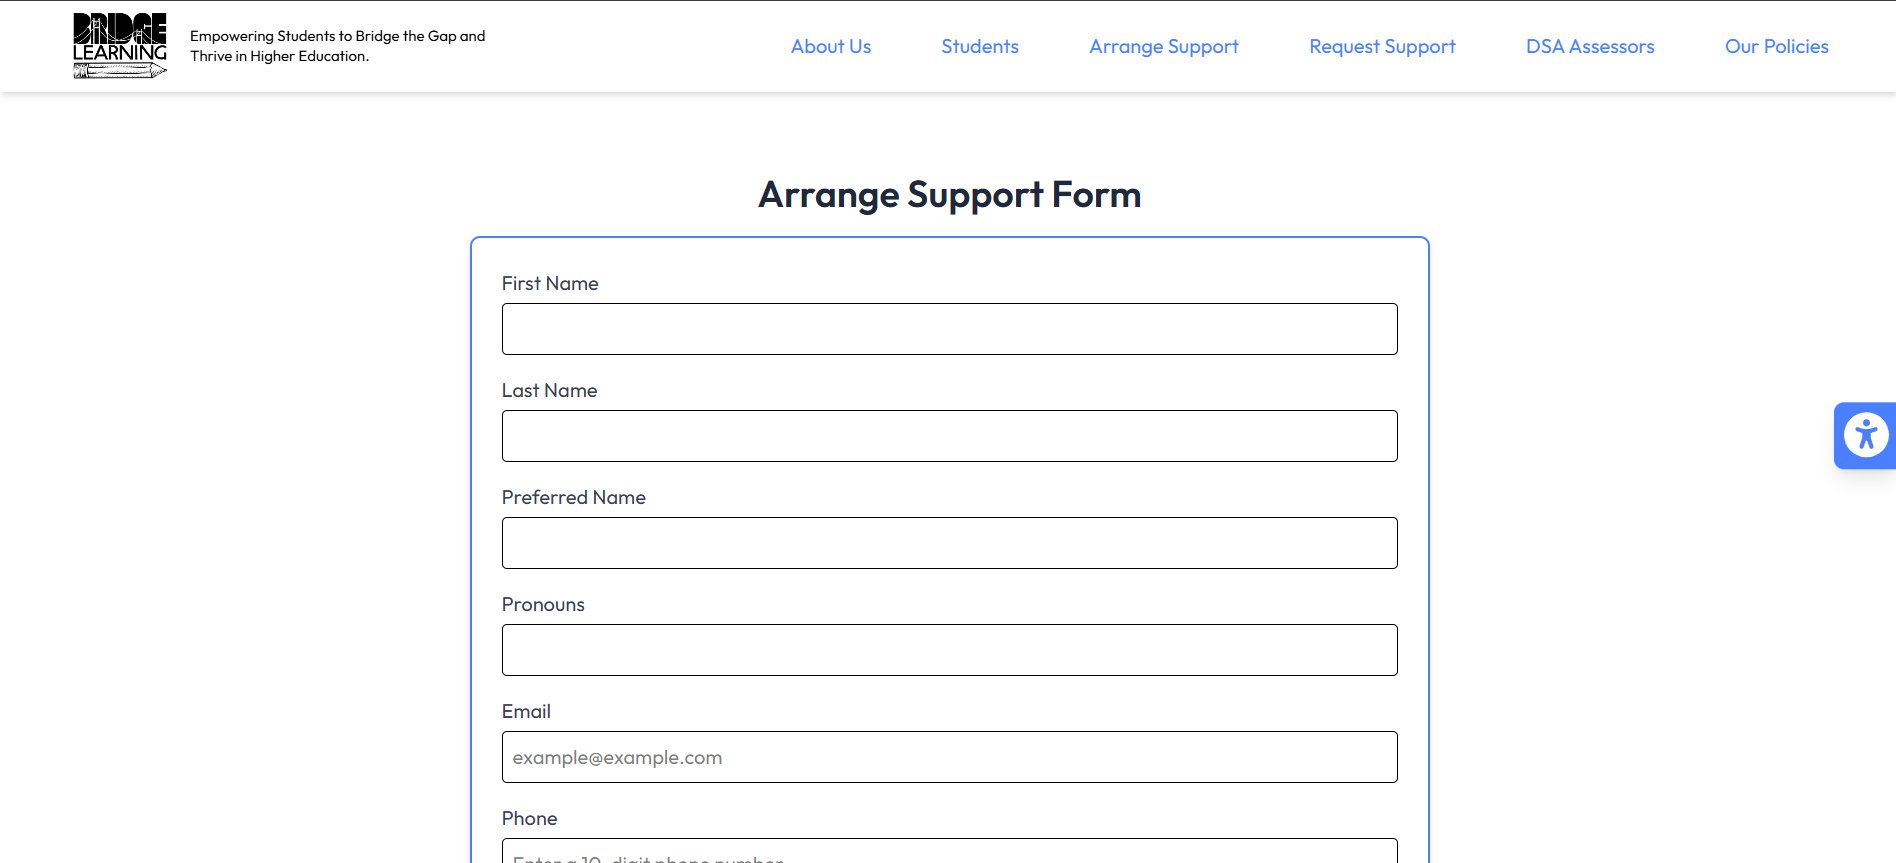This screenshot has height=863, width=1896.
Task: Navigate to Request Support
Action: coord(1382,47)
